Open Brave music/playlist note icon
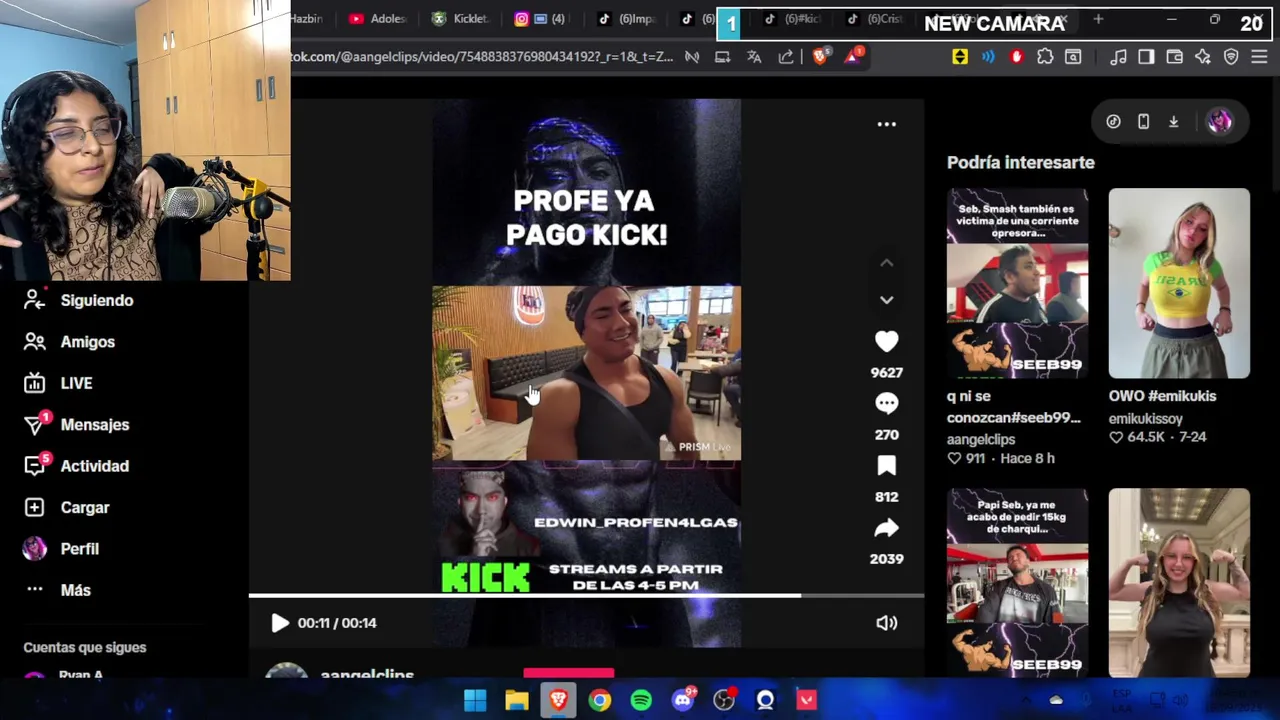1280x720 pixels. click(1119, 57)
